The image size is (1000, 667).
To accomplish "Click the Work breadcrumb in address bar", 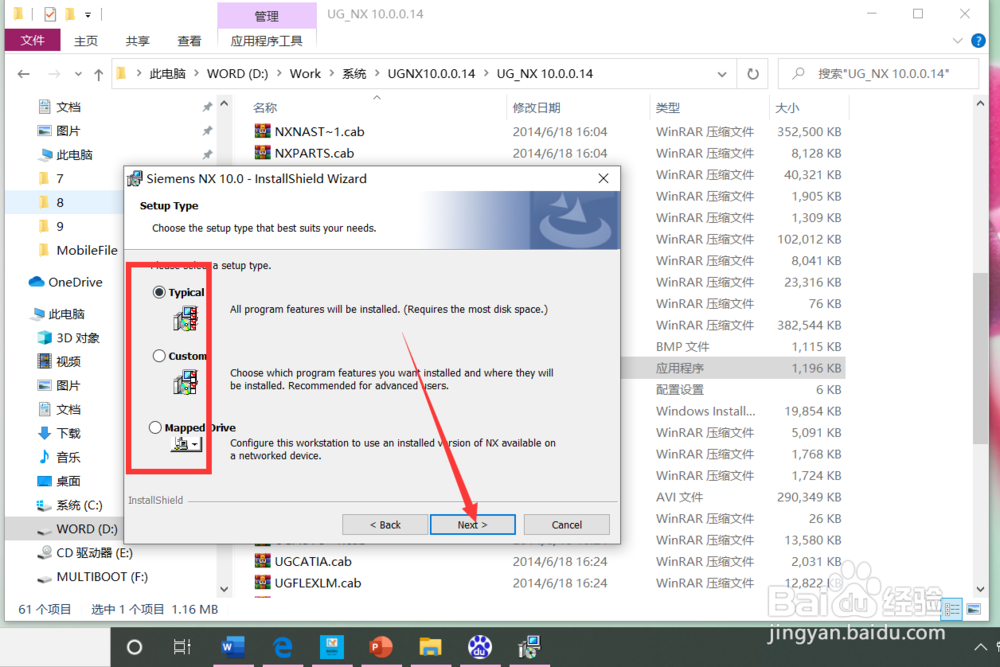I will tap(305, 73).
